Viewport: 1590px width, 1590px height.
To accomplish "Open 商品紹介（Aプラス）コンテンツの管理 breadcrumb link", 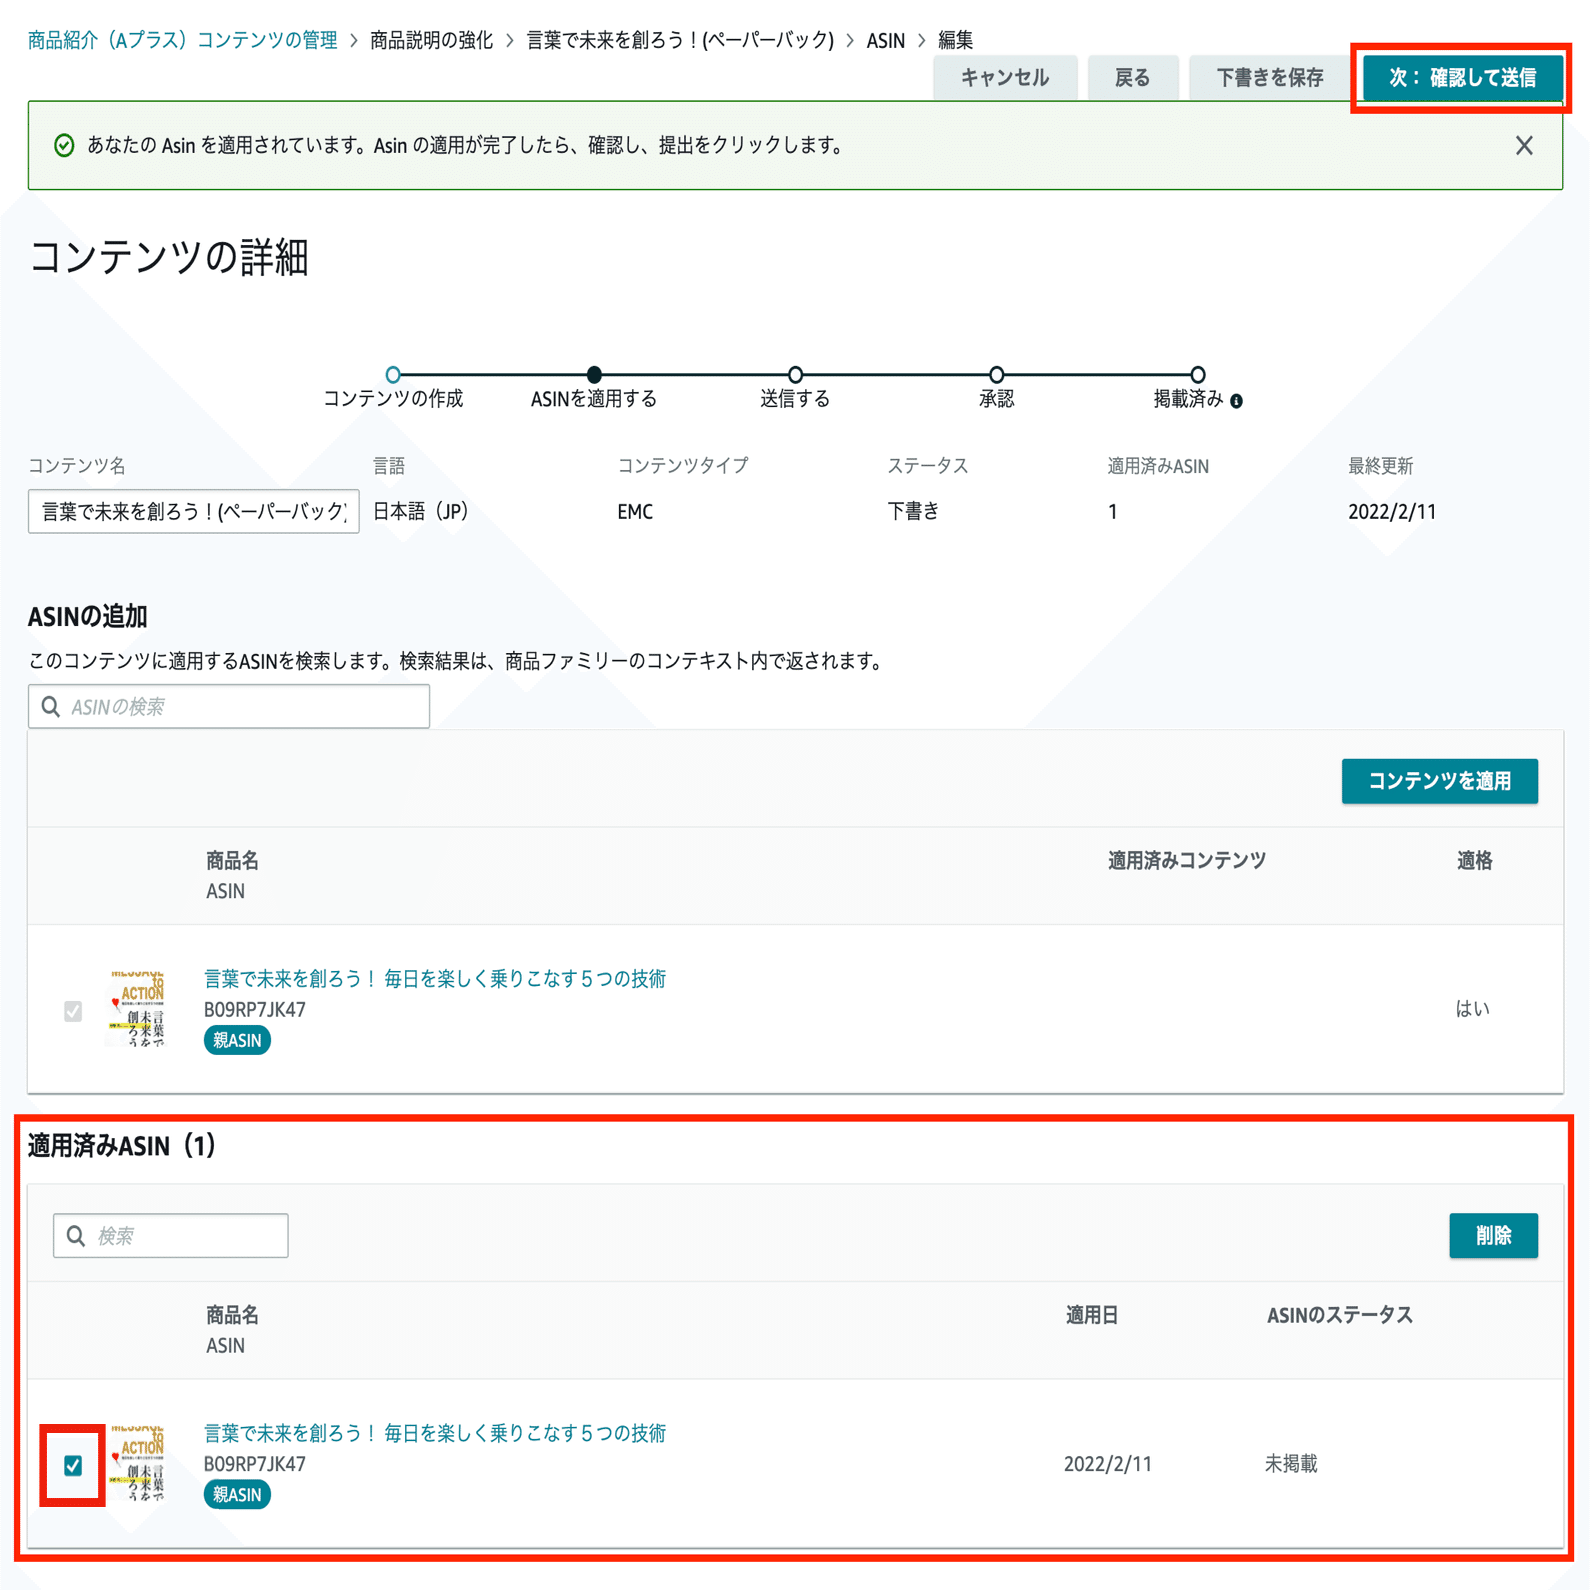I will (x=183, y=40).
